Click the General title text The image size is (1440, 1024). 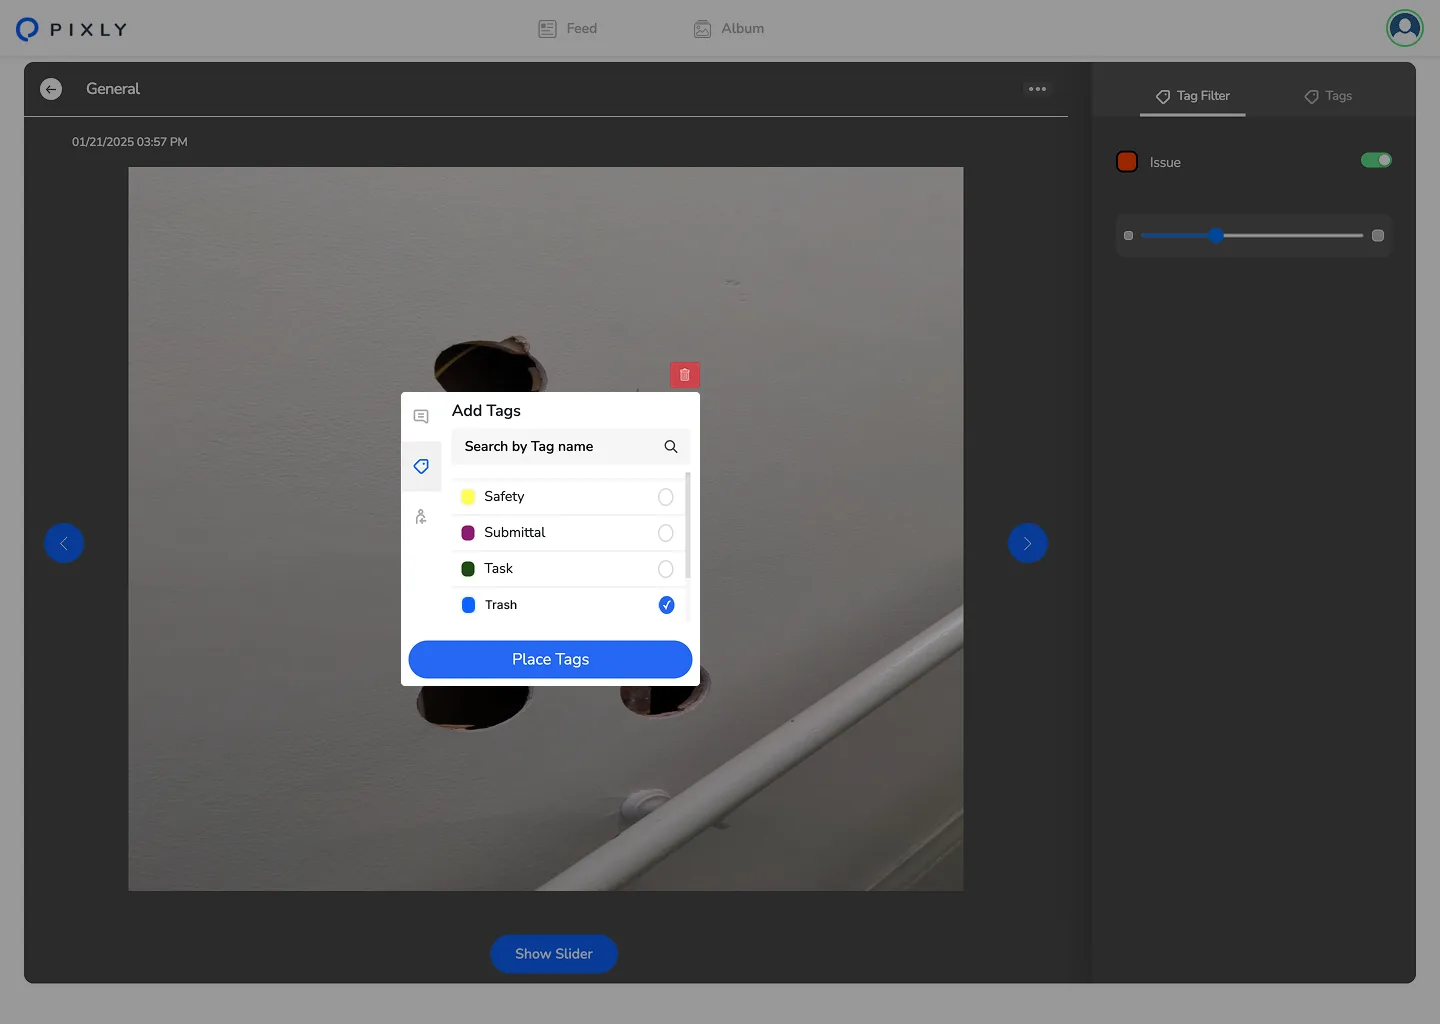(113, 89)
